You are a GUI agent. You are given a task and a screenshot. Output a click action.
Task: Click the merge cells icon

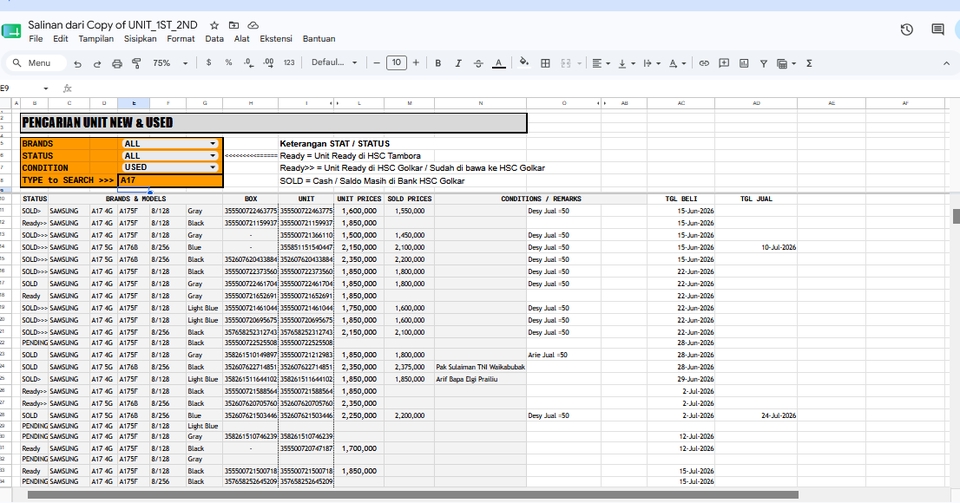(566, 63)
